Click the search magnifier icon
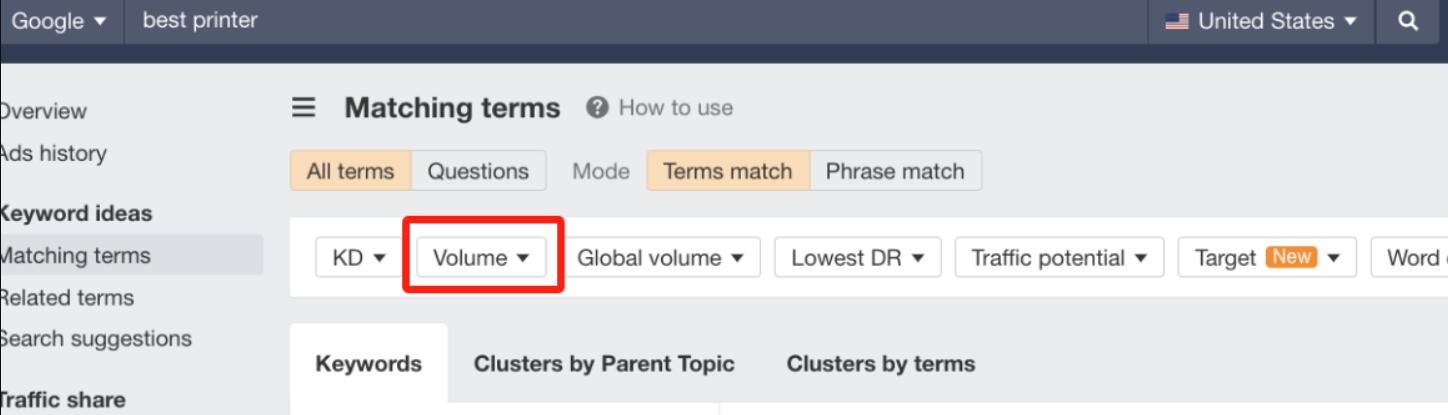The image size is (1448, 415). pos(1408,21)
